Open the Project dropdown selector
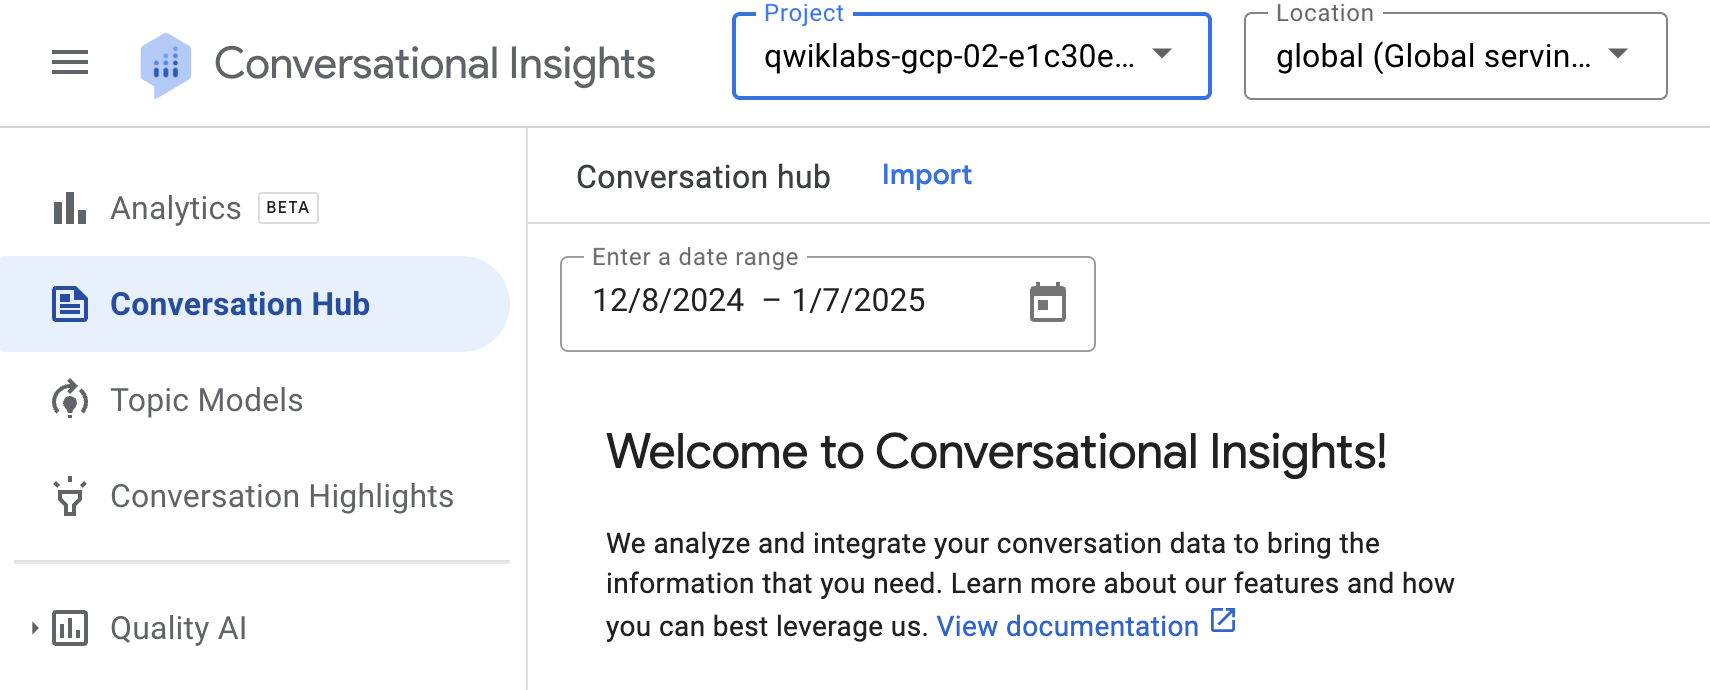 971,56
